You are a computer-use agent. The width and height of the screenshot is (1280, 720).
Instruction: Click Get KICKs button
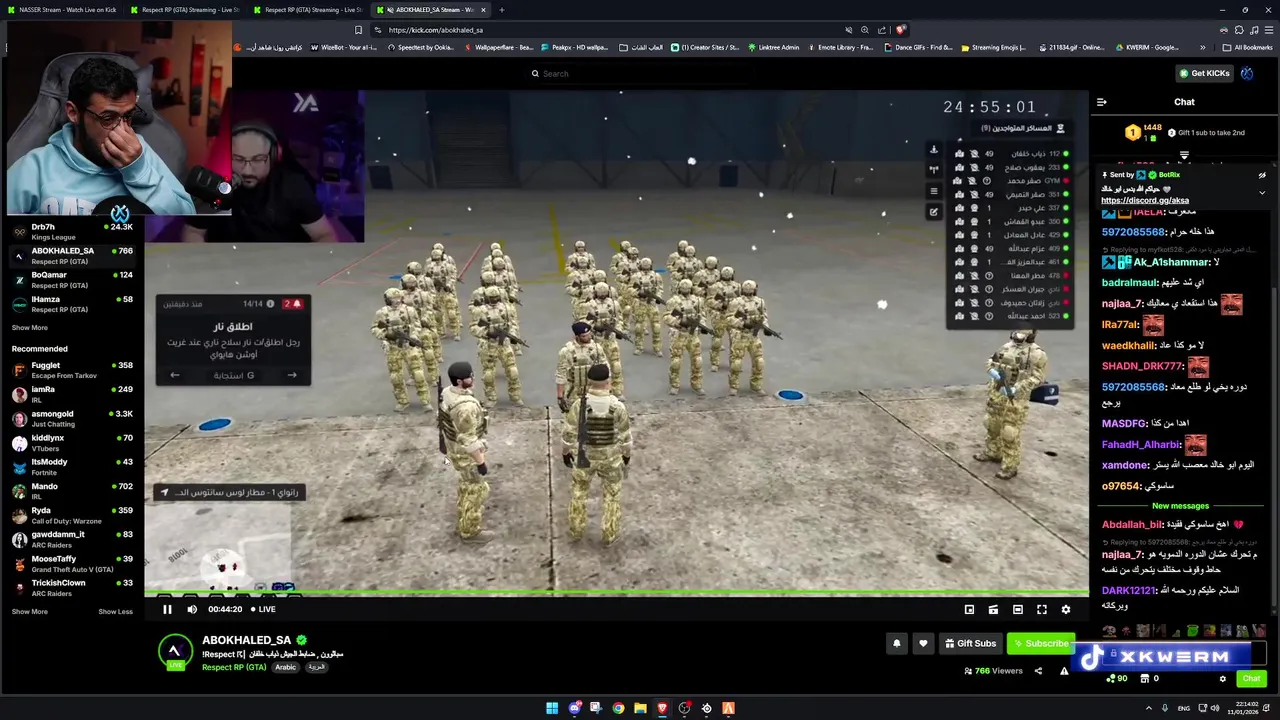(x=1204, y=73)
